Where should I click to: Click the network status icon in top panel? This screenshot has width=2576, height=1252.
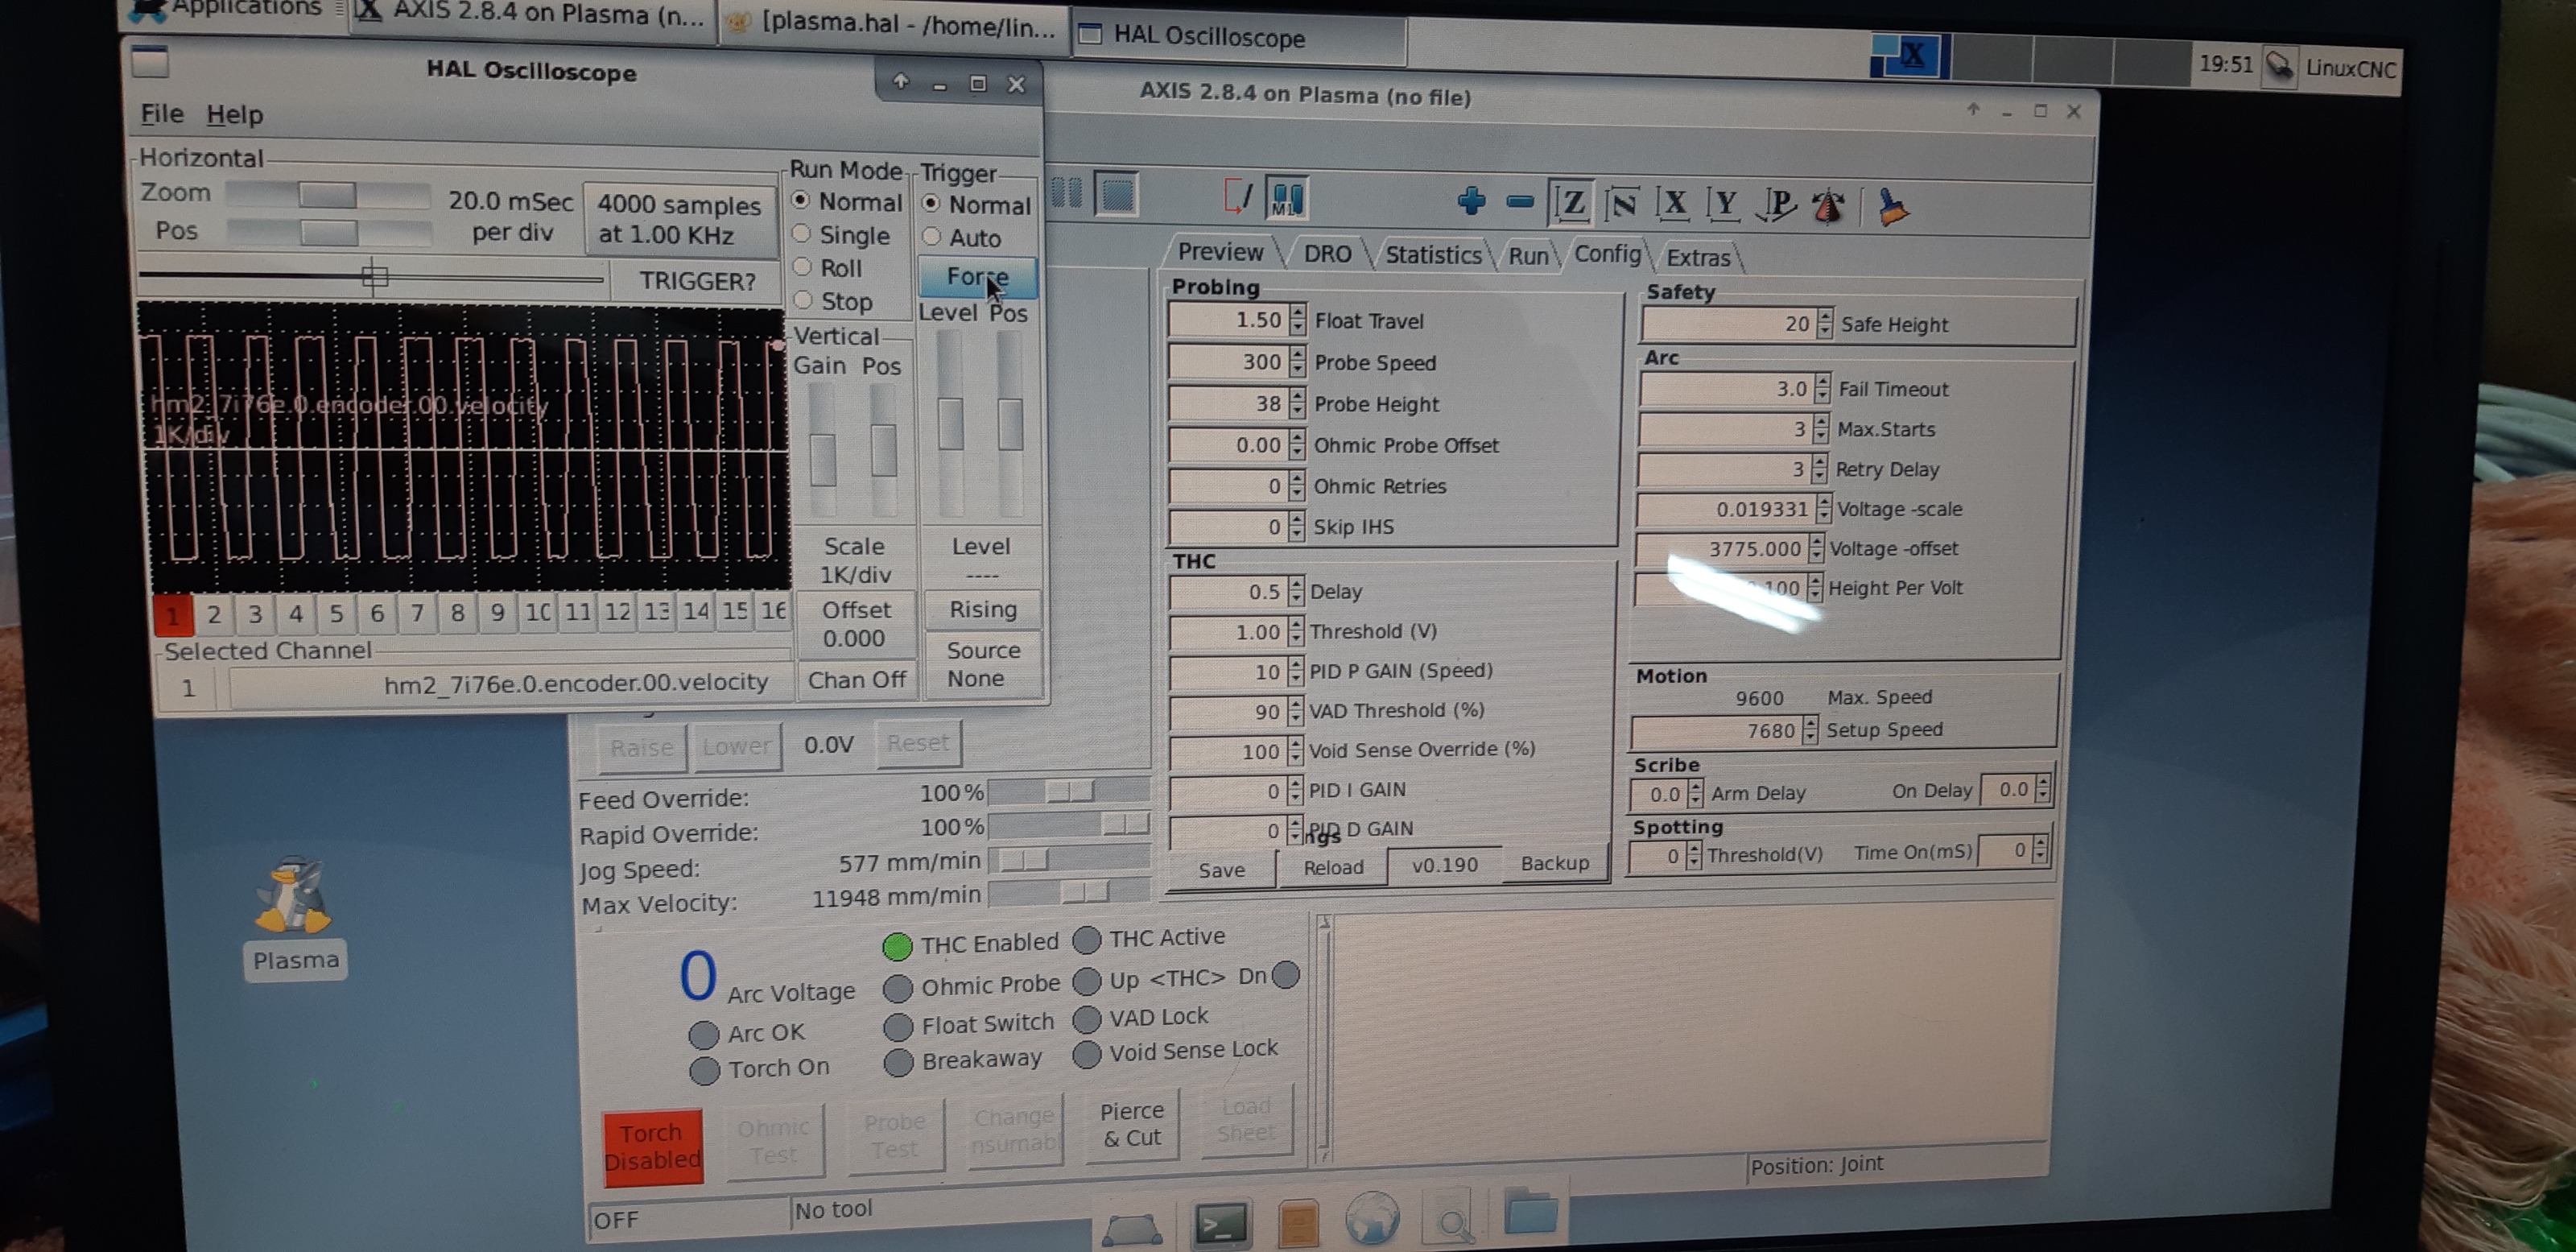coord(2280,67)
